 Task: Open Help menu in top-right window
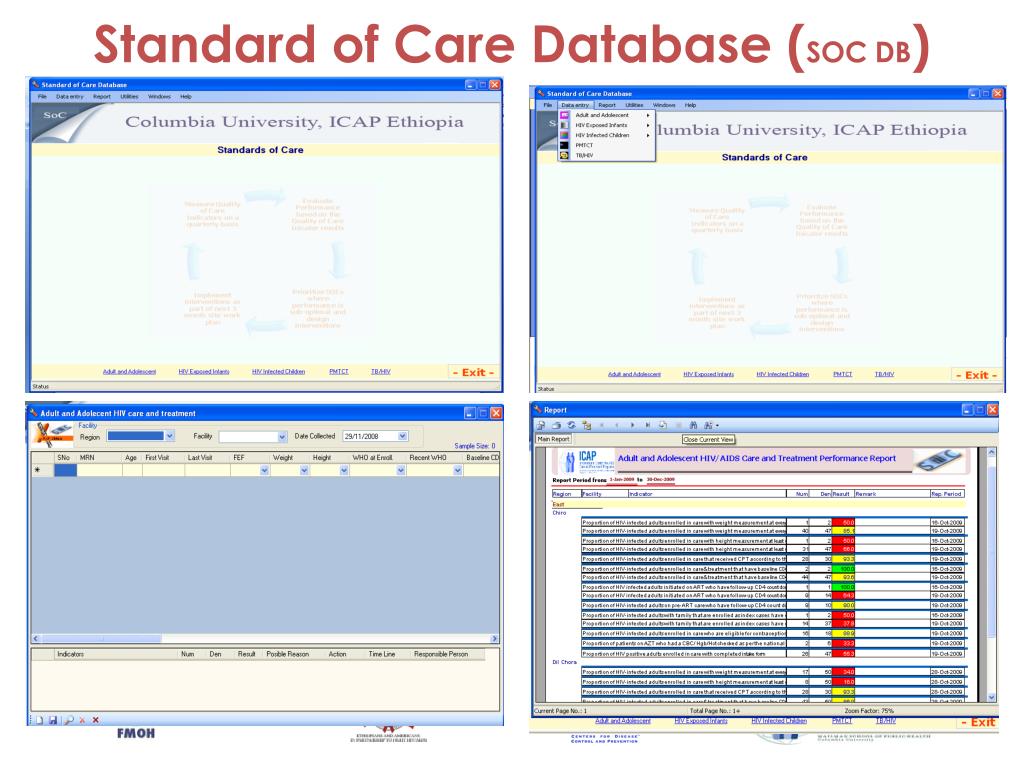point(690,105)
